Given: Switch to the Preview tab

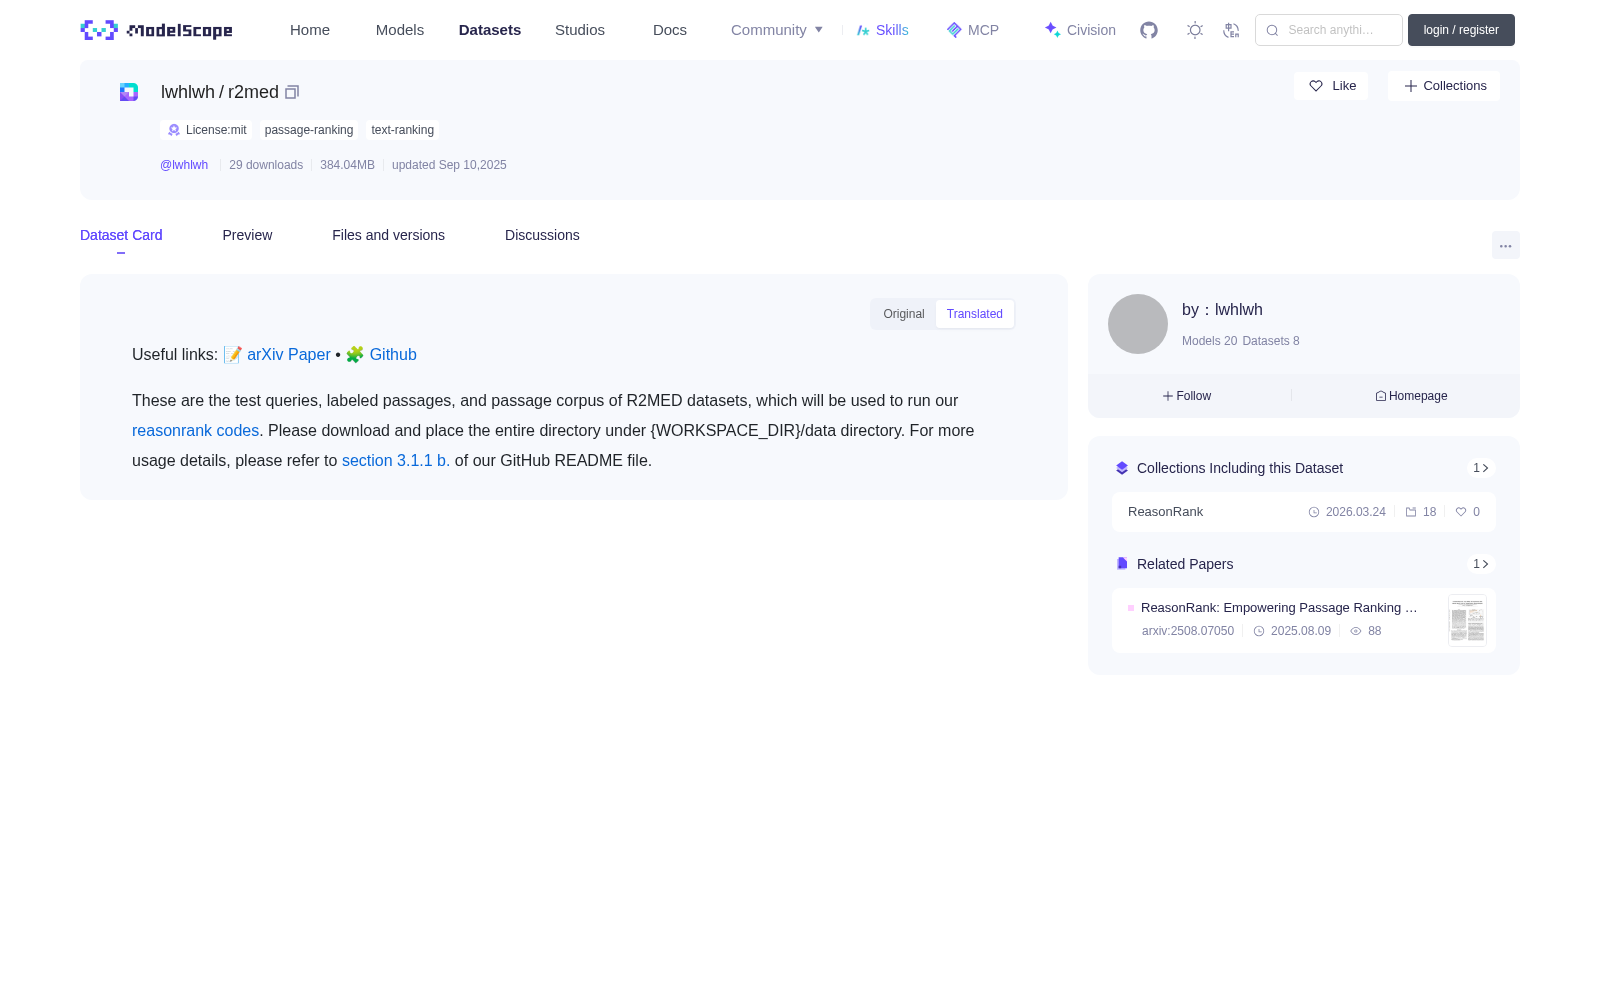Looking at the screenshot, I should click(x=247, y=235).
